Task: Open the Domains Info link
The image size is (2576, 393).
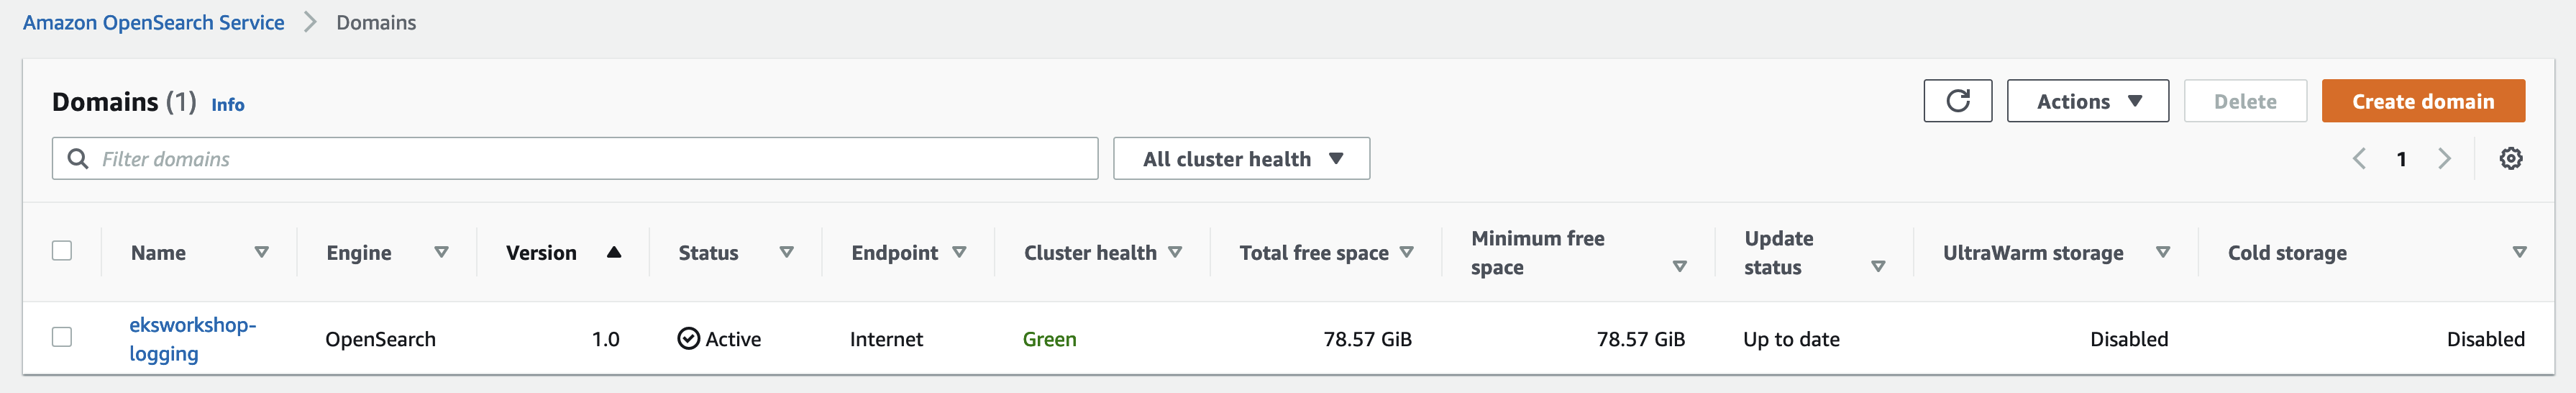Action: pos(228,104)
